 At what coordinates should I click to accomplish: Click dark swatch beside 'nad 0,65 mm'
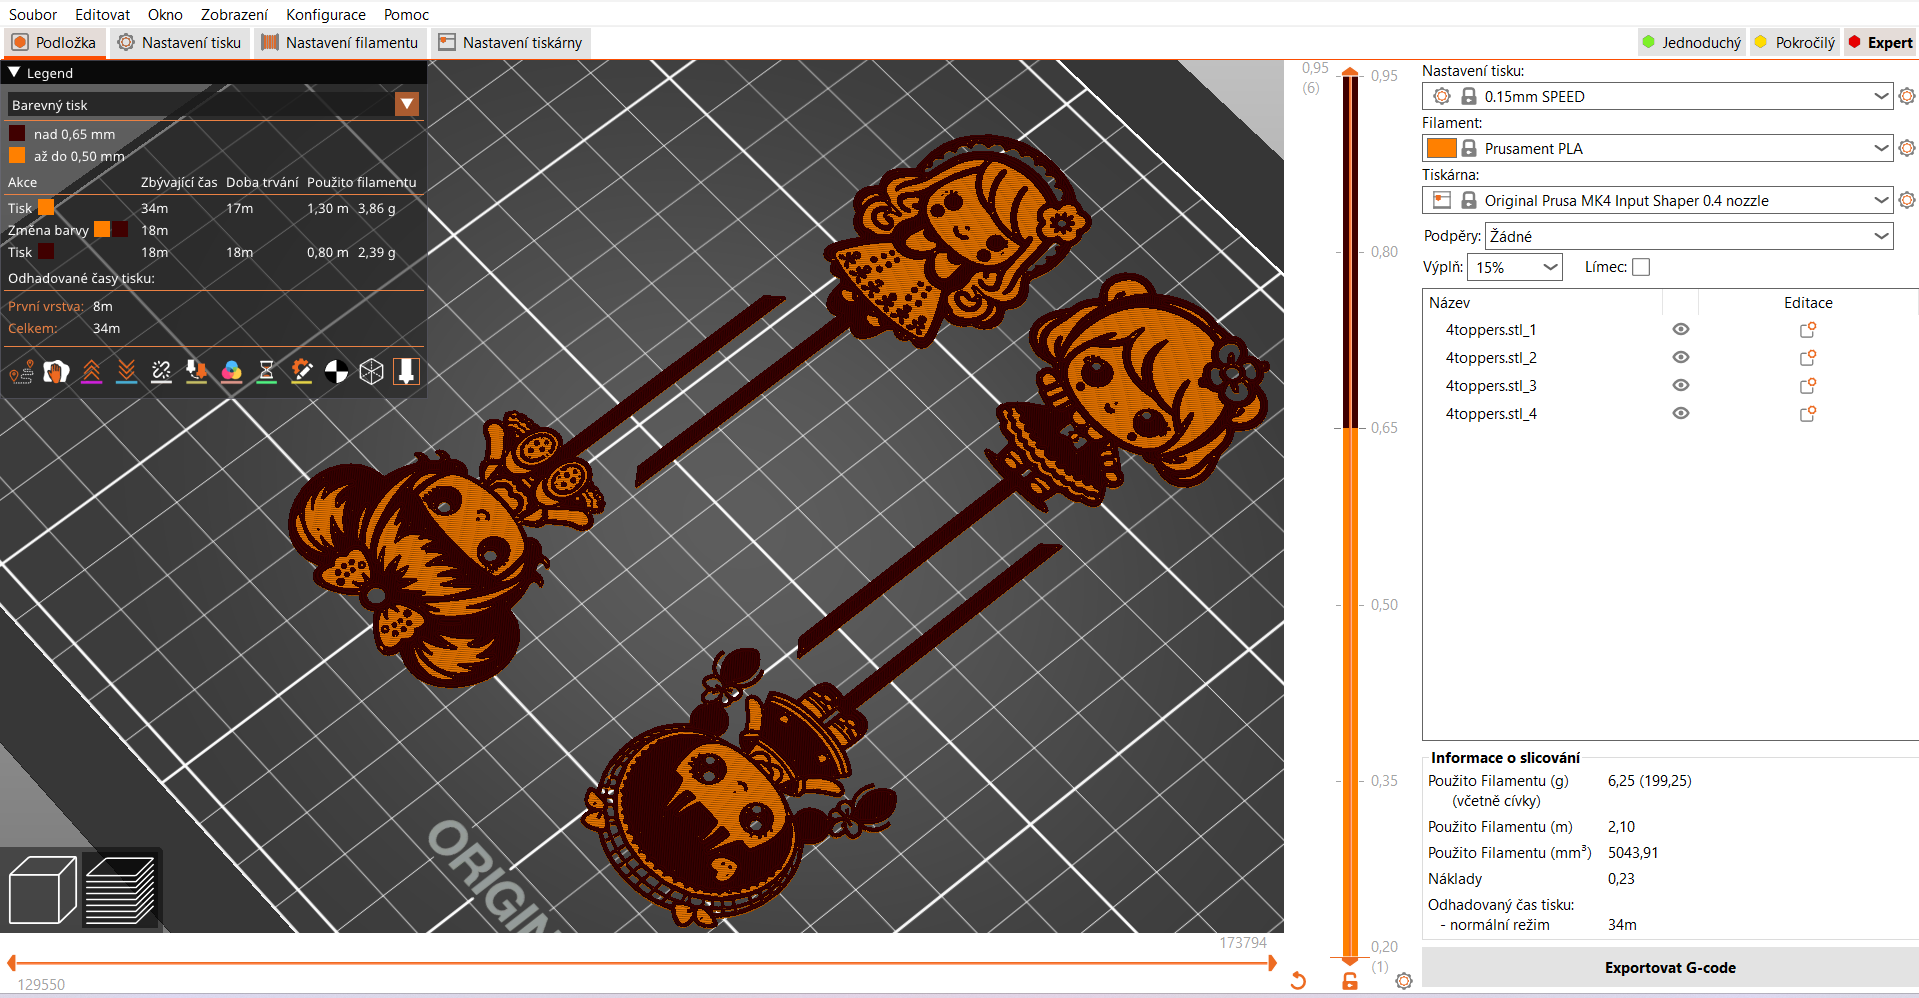coord(17,133)
